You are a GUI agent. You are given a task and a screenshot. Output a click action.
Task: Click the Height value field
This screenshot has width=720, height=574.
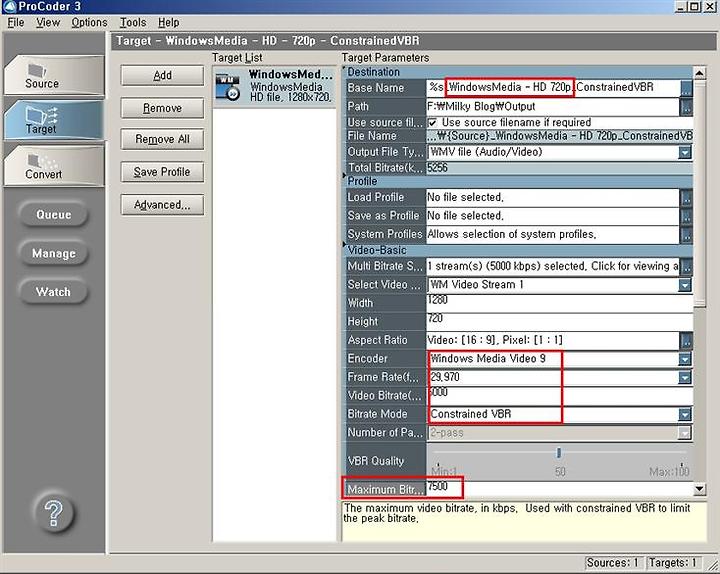[560, 322]
